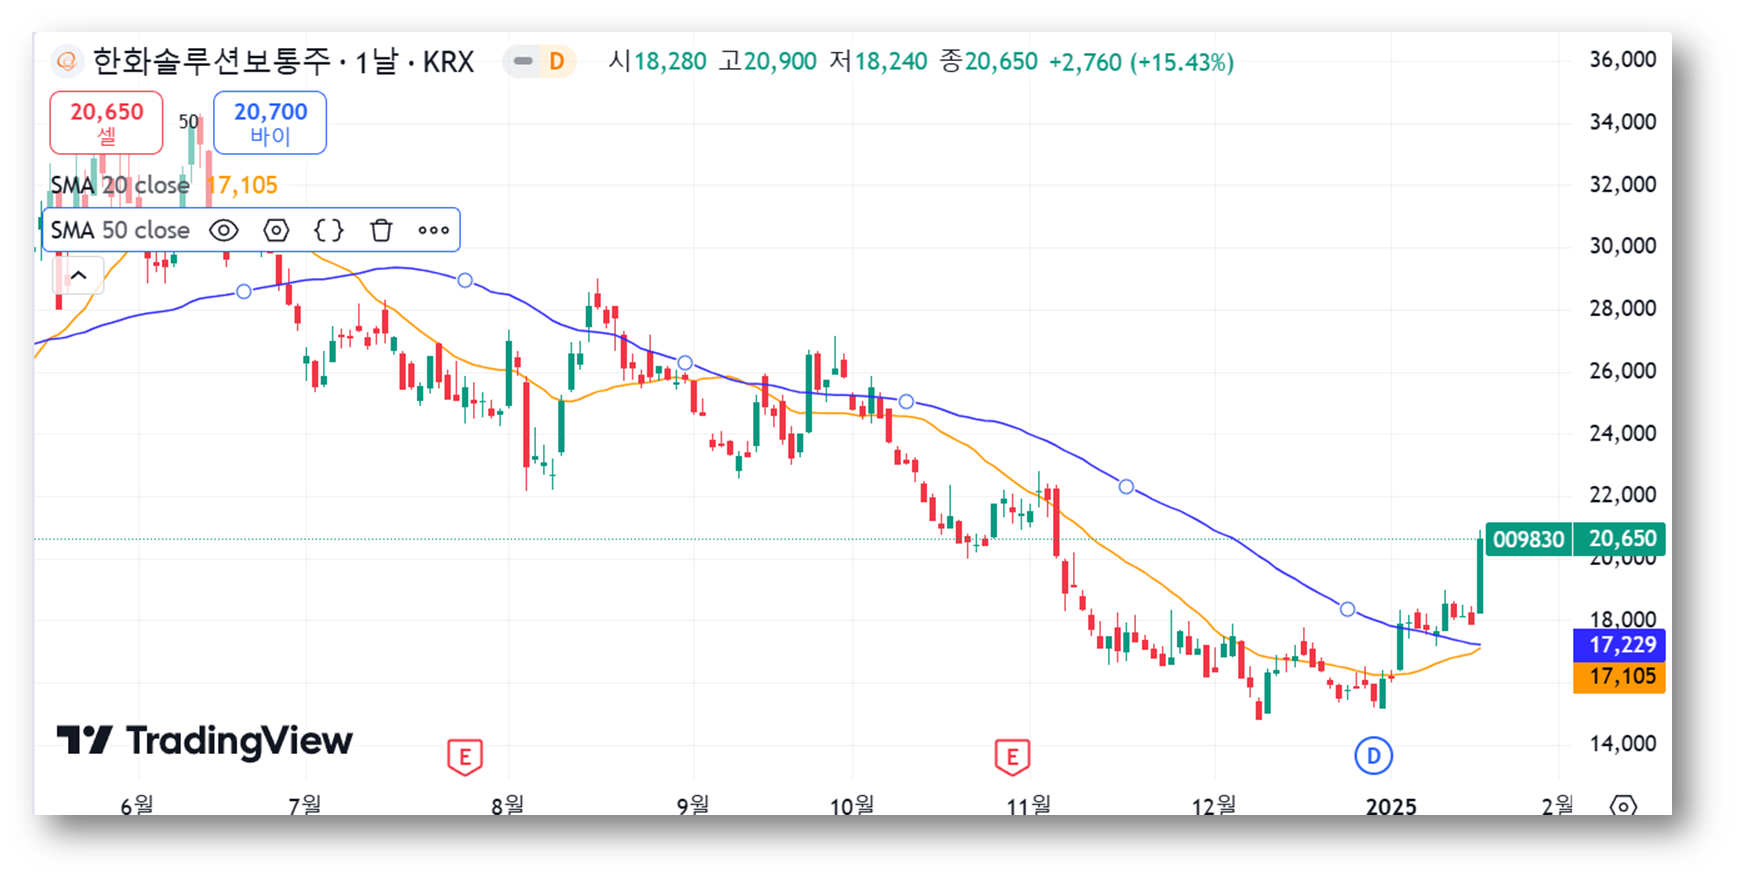This screenshot has width=1737, height=880.
Task: Open SMA 50 more options dots
Action: [433, 230]
